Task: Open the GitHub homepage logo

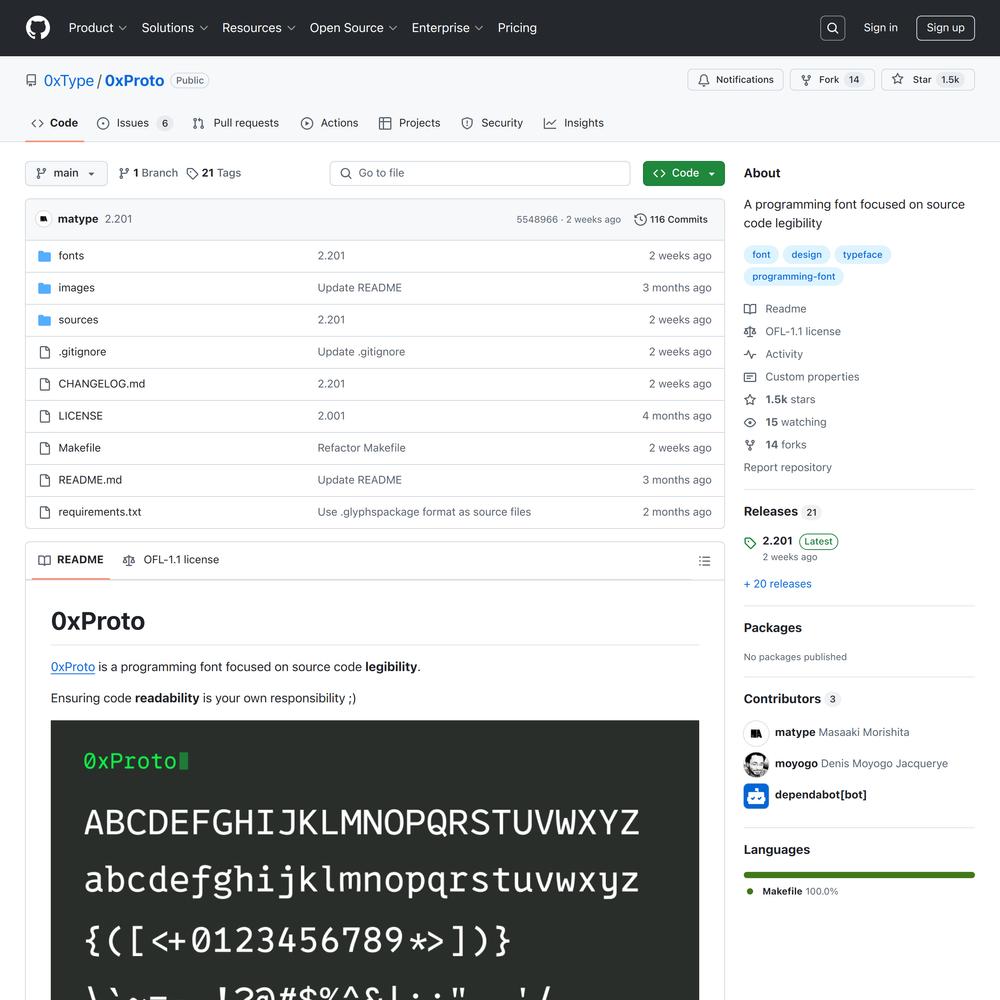Action: pyautogui.click(x=38, y=28)
